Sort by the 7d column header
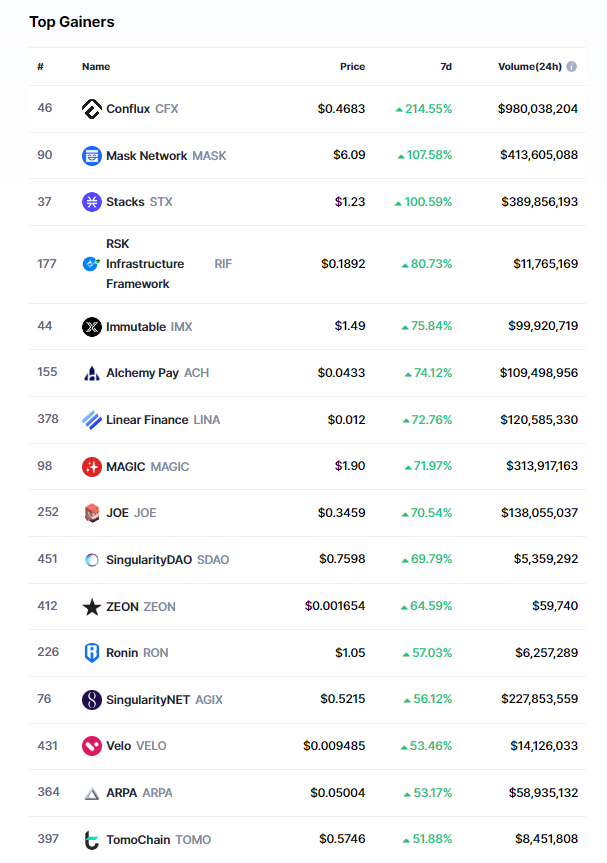Image resolution: width=607 pixels, height=863 pixels. [446, 67]
